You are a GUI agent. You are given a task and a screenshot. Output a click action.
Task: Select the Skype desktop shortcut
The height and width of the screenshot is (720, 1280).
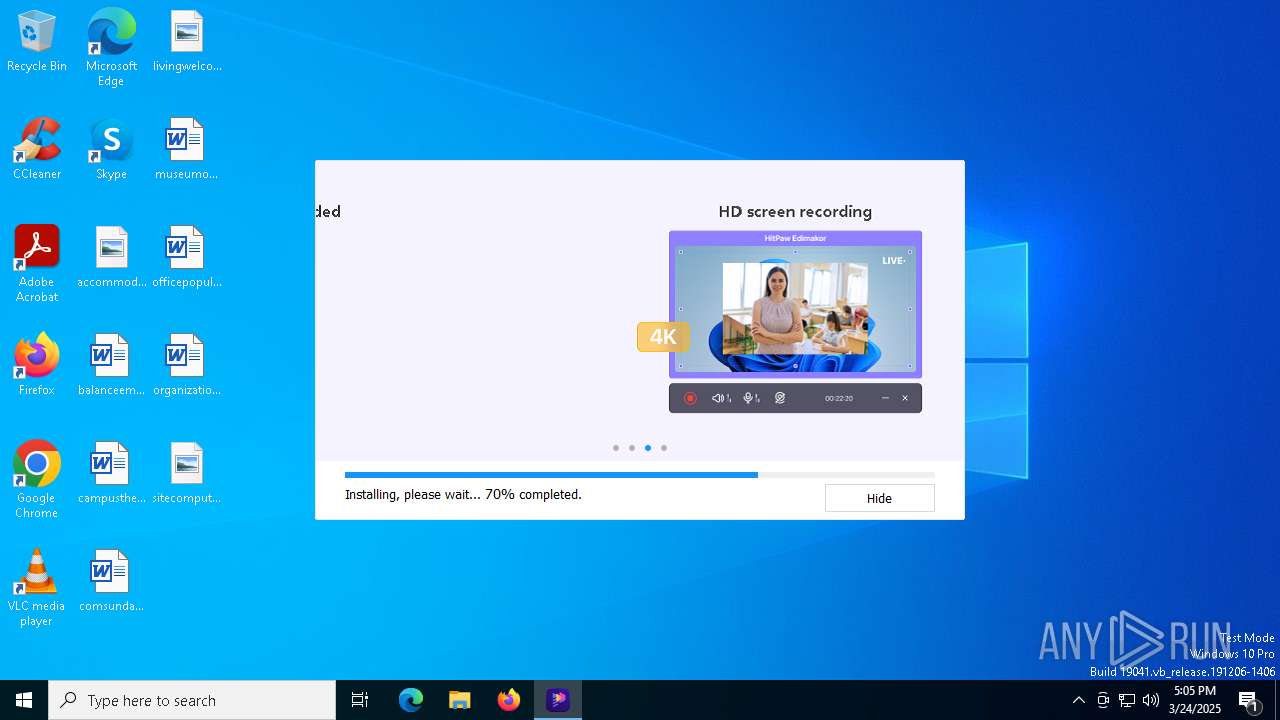pos(111,150)
